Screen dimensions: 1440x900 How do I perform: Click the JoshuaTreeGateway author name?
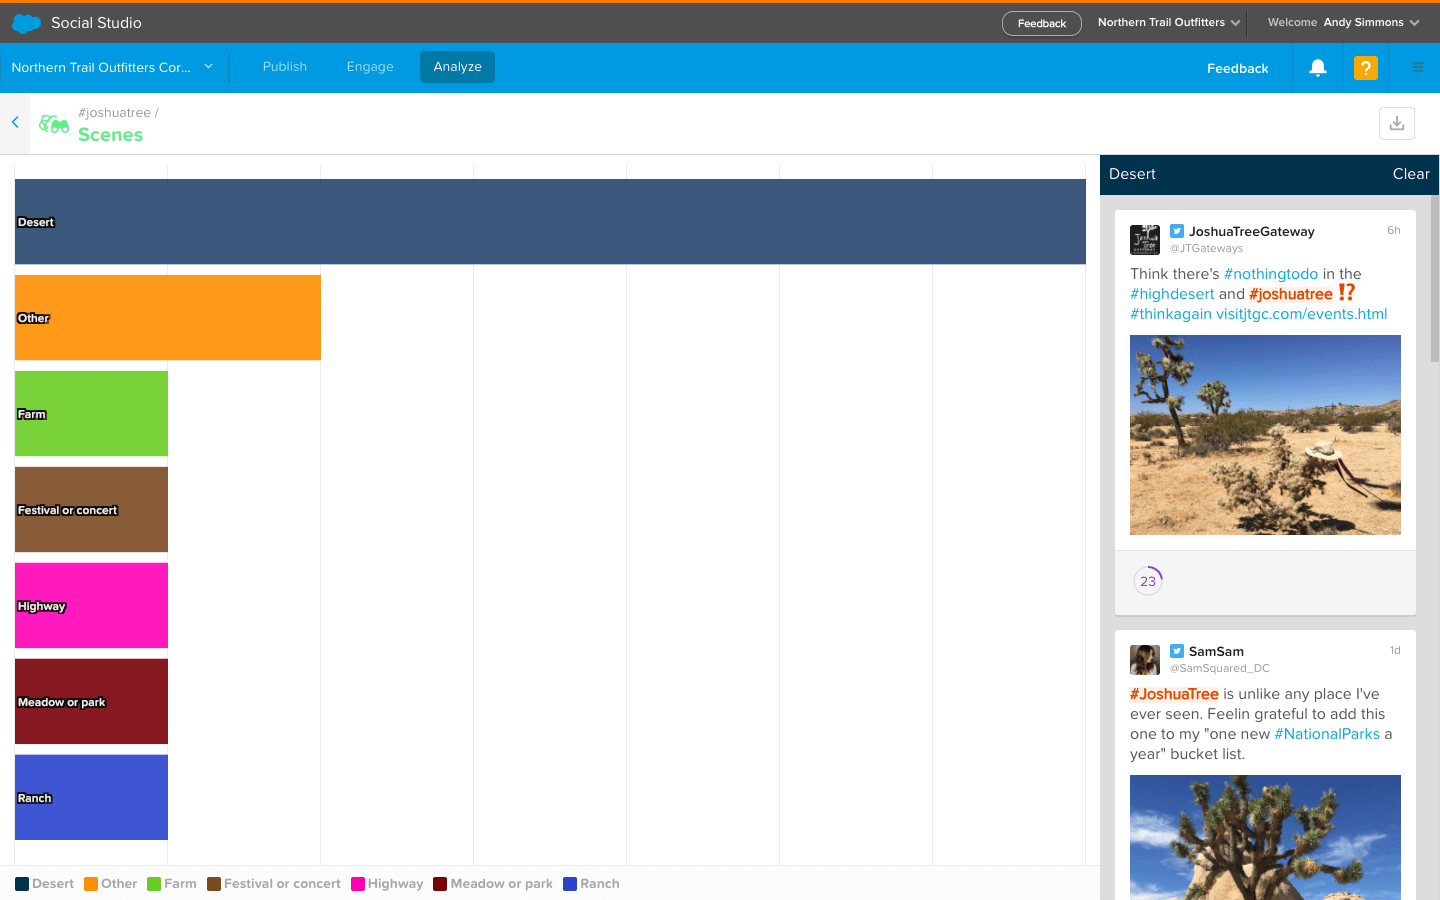coord(1251,231)
